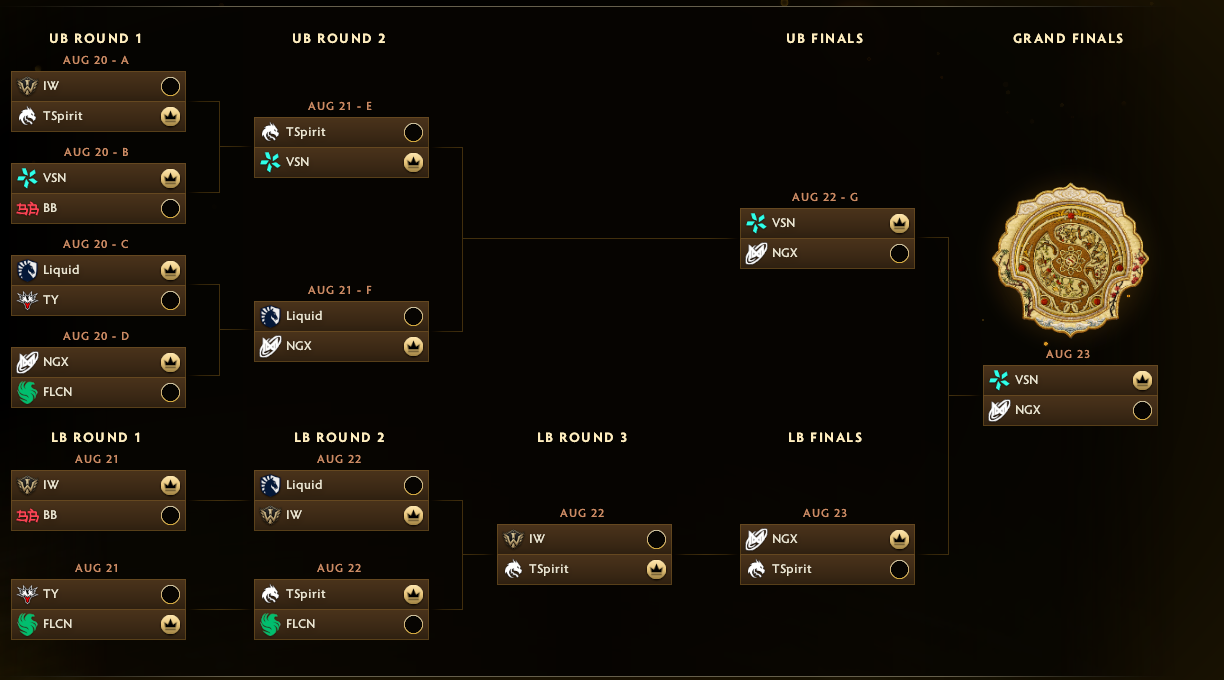Click crown marker beside NGX in LB Finals

pyautogui.click(x=899, y=539)
